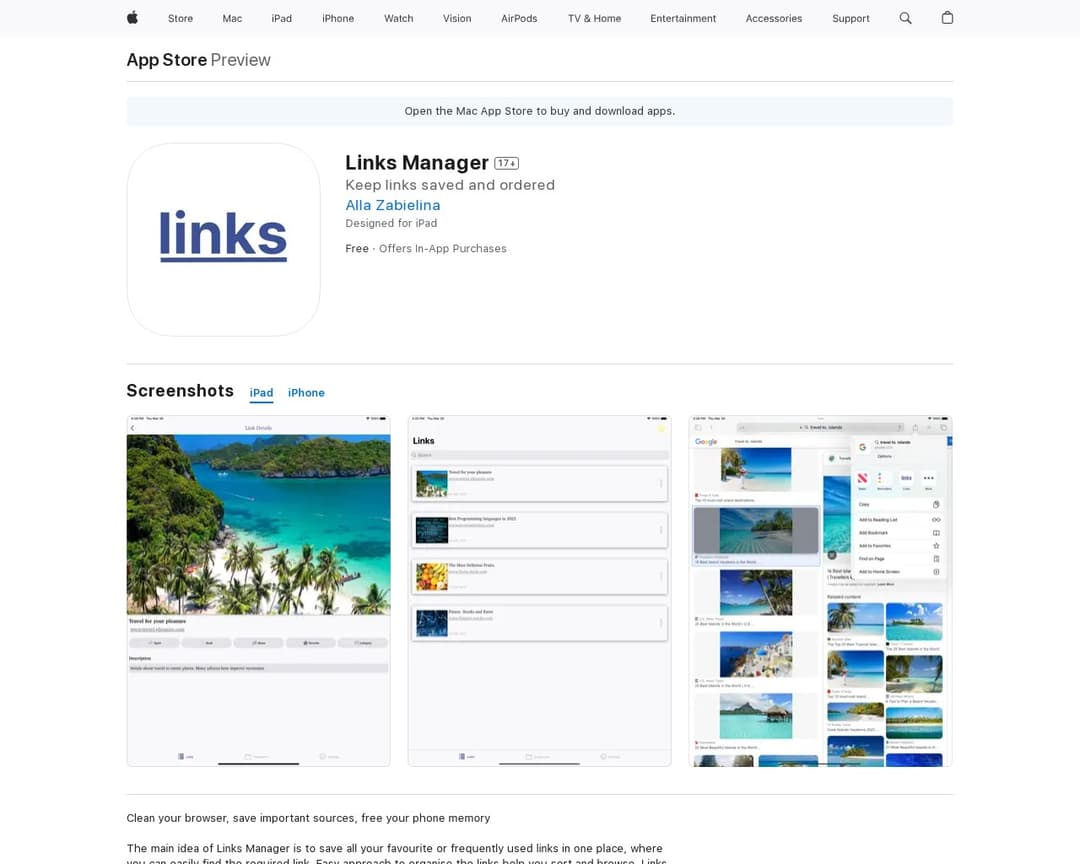
Task: Click the More button in the share sheet apps row
Action: coord(929,478)
